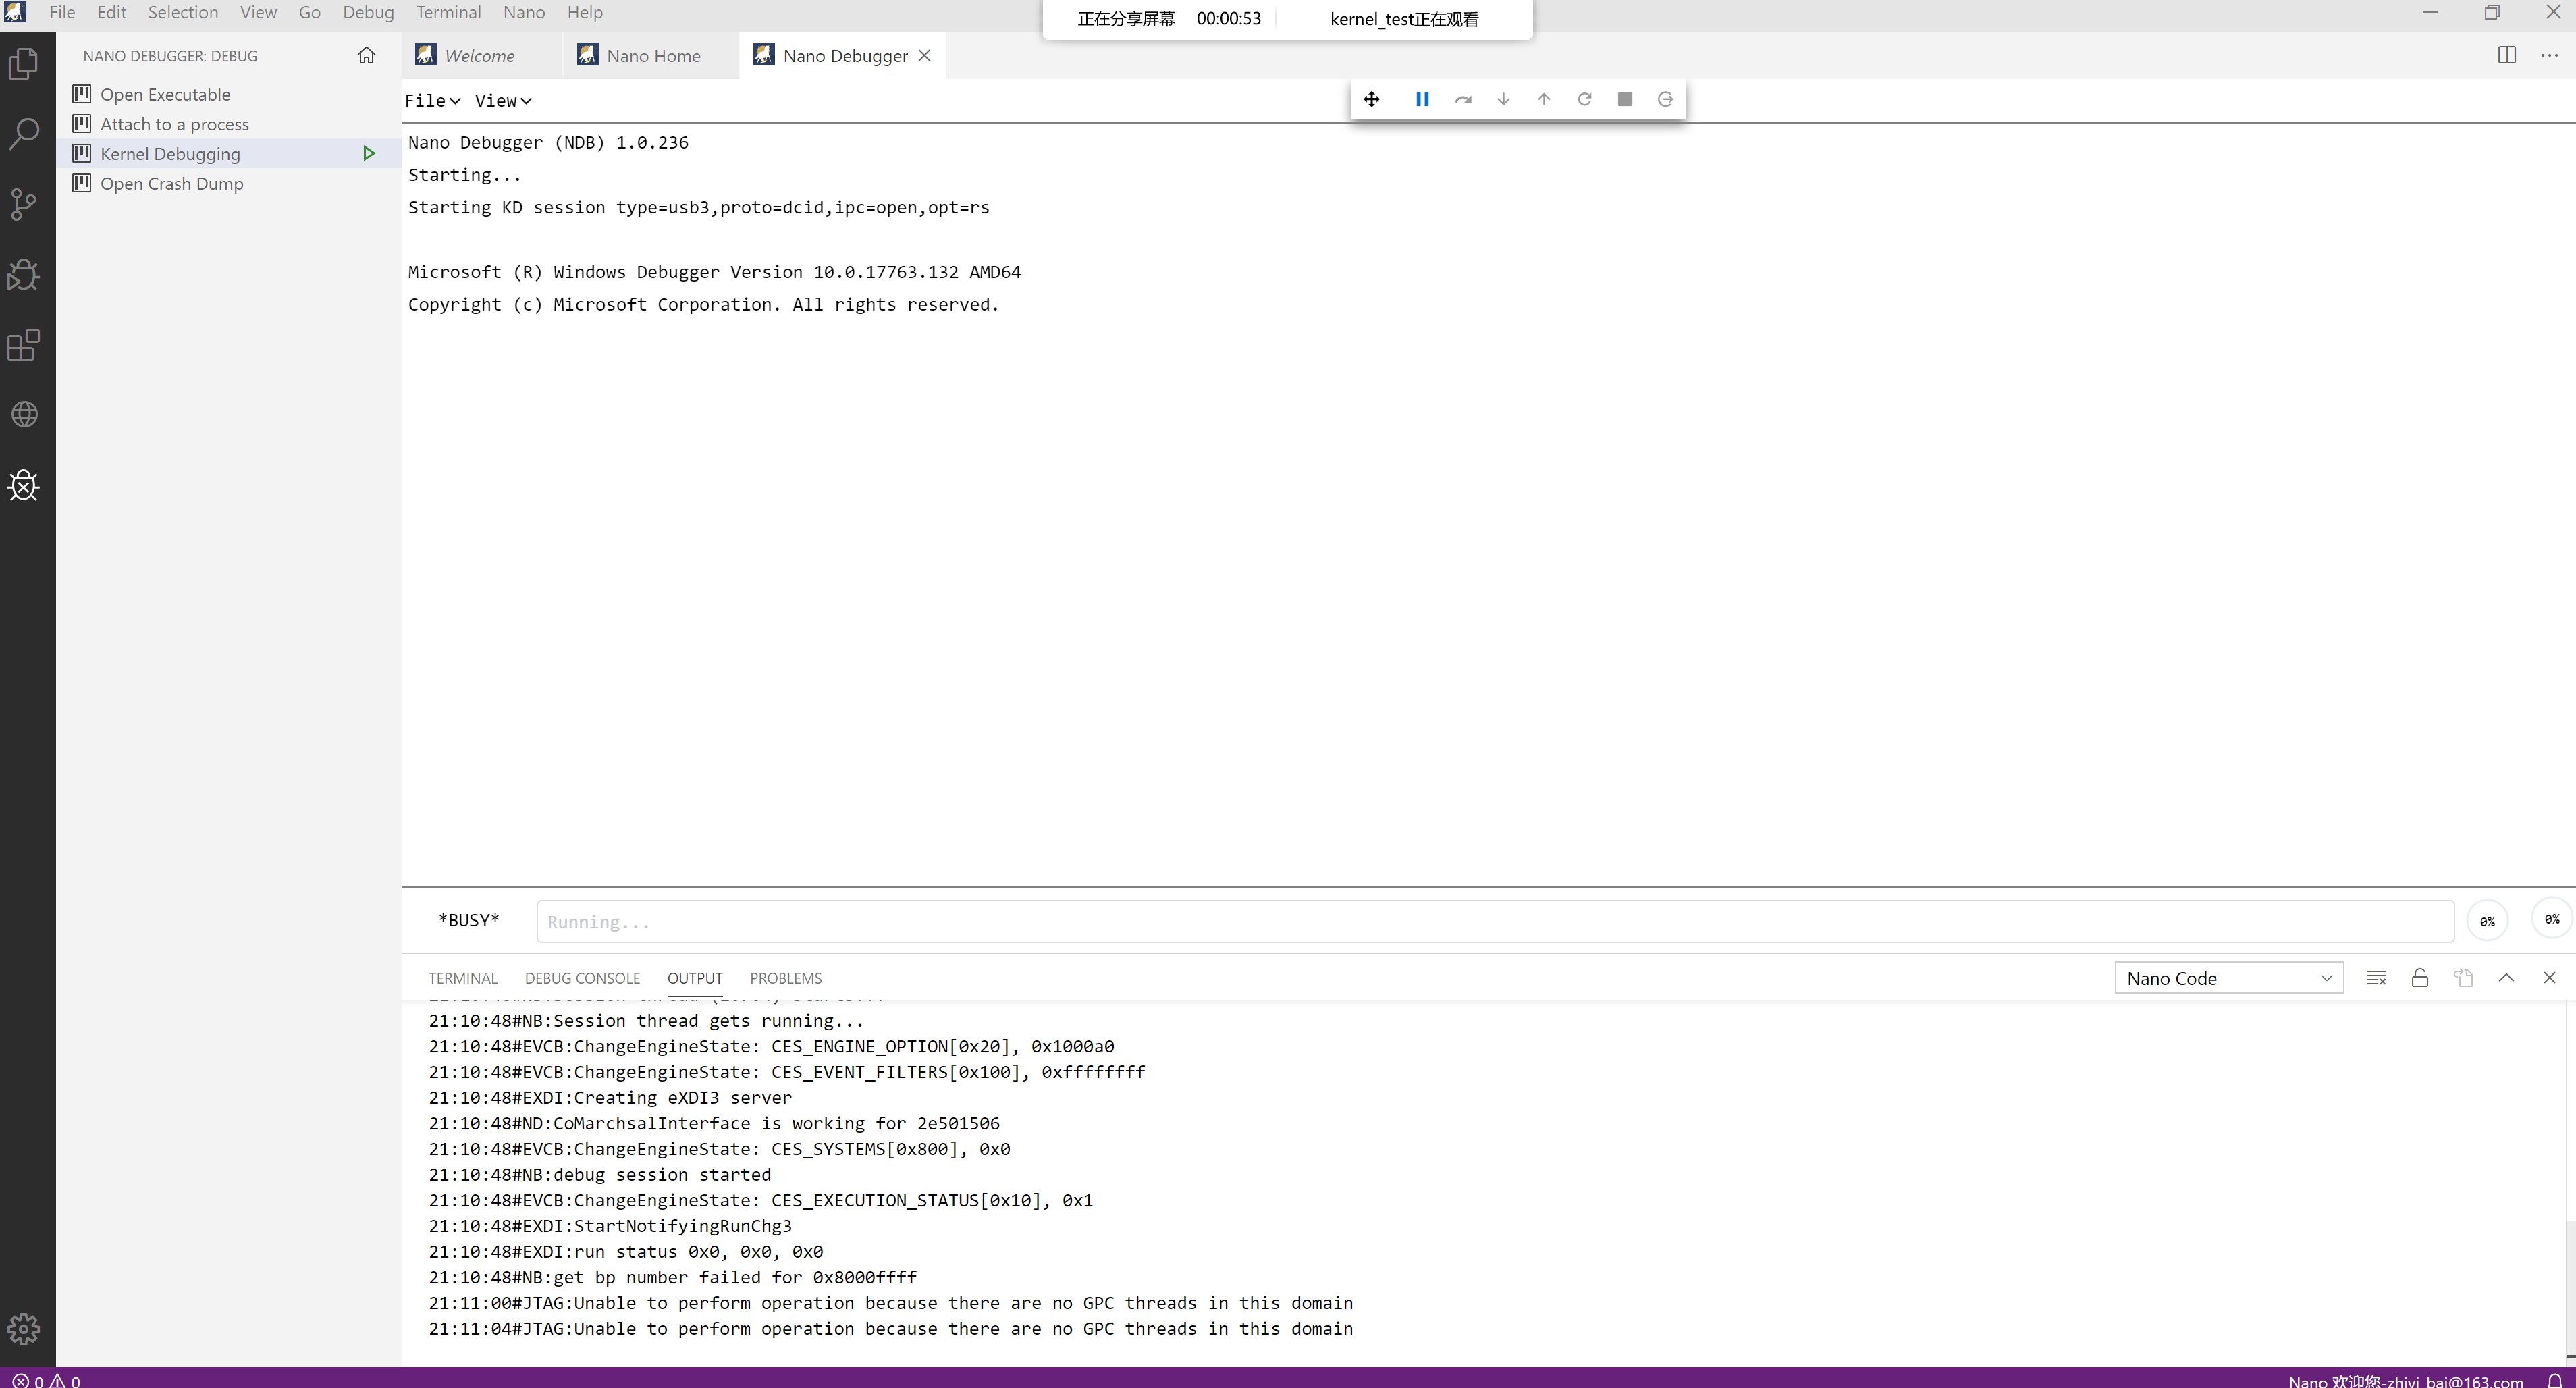Open Source Control in activity bar
The height and width of the screenshot is (1388, 2576).
[24, 204]
